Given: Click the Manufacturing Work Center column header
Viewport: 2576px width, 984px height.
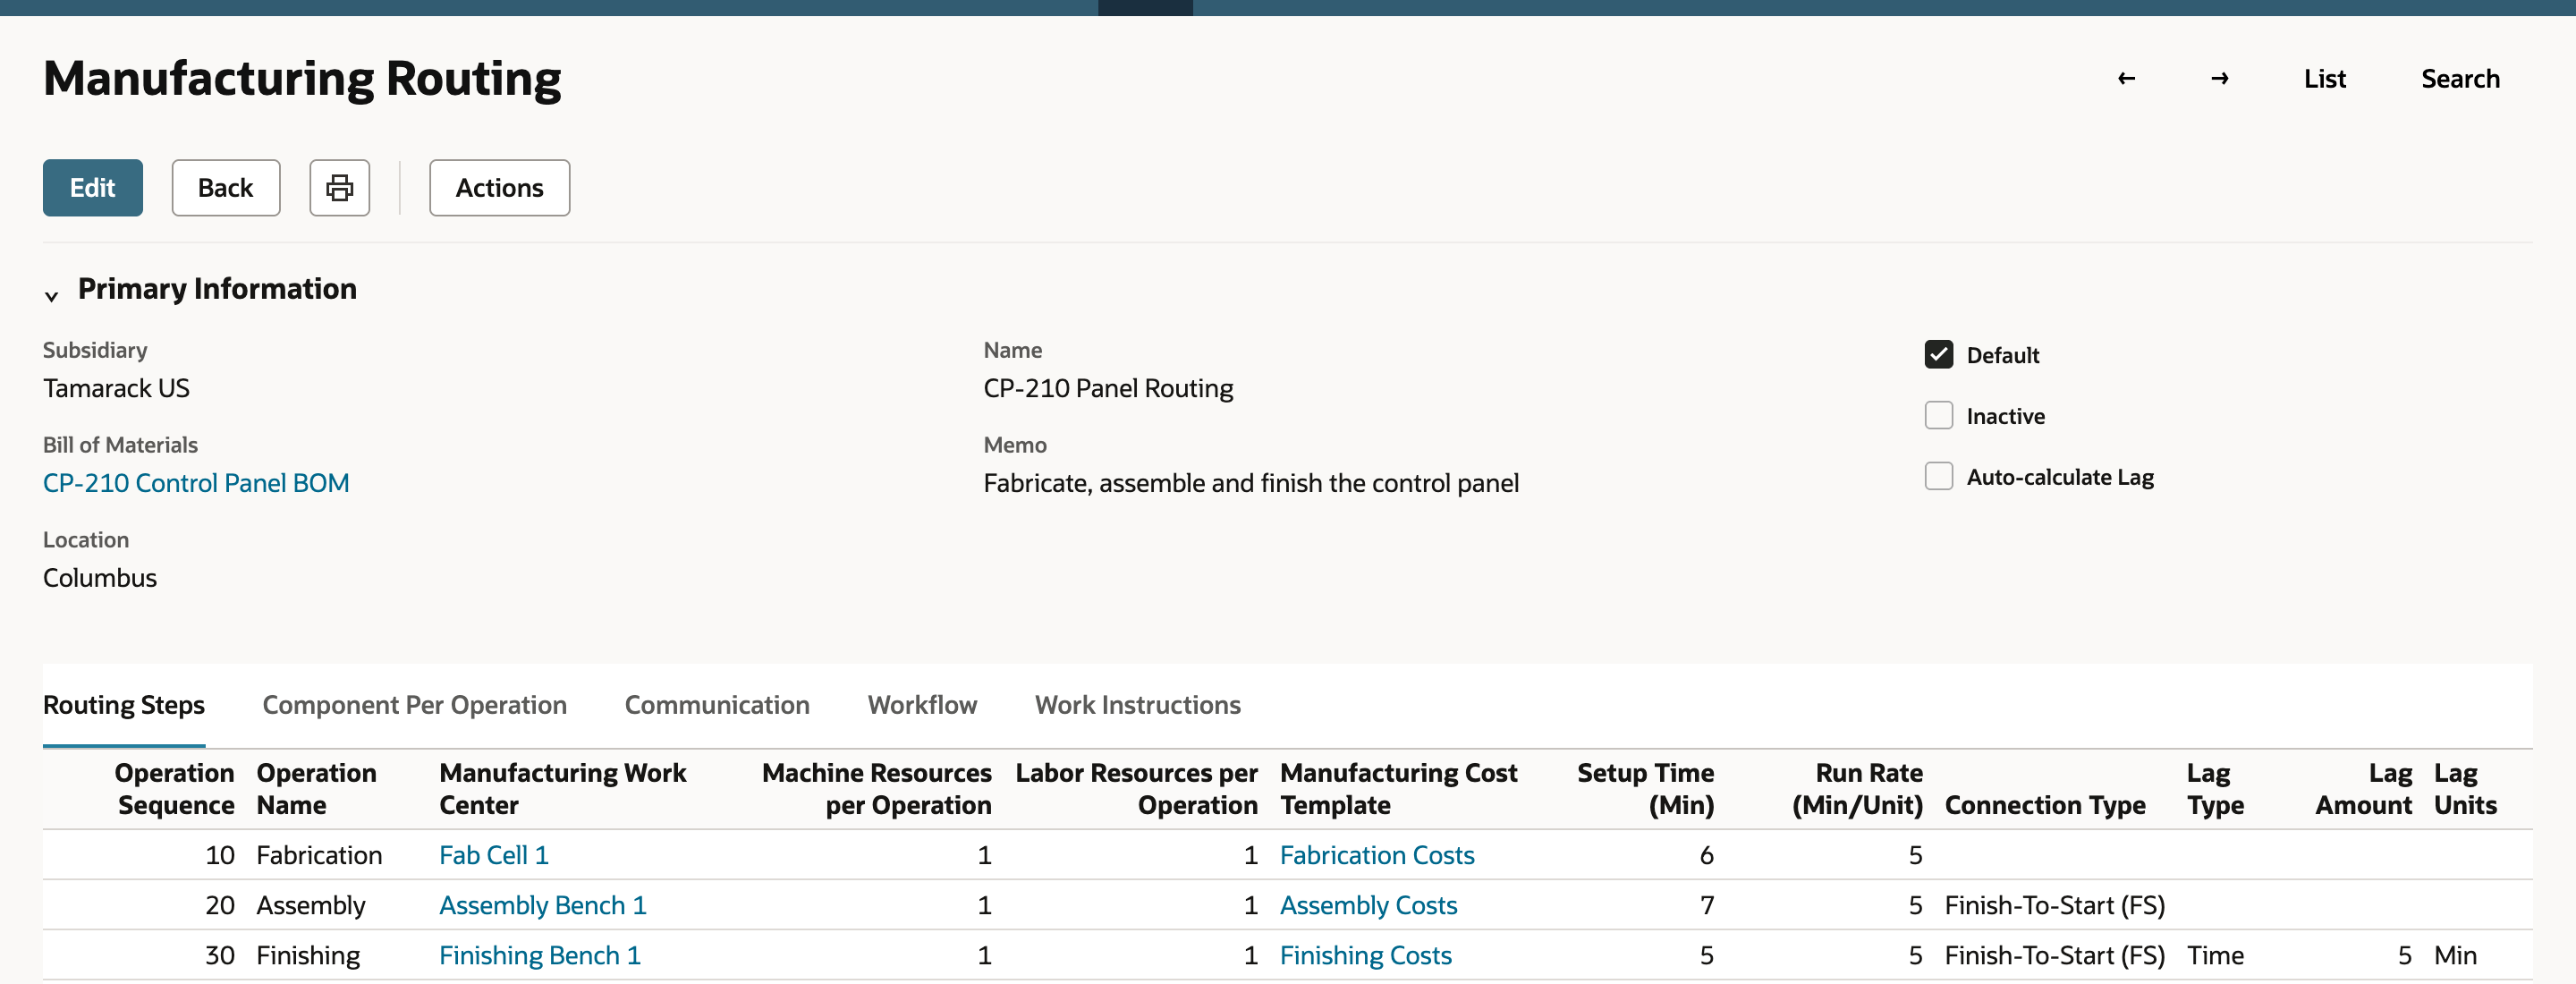Looking at the screenshot, I should (563, 789).
